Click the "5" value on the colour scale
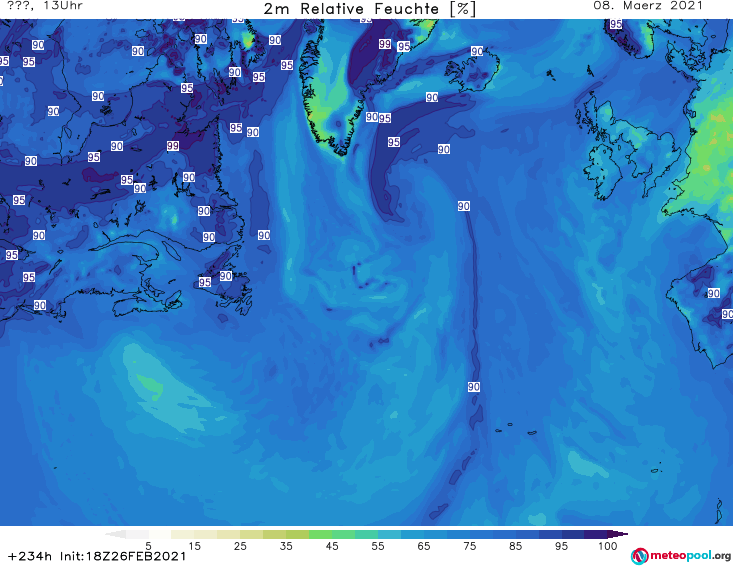The image size is (733, 566). [148, 546]
